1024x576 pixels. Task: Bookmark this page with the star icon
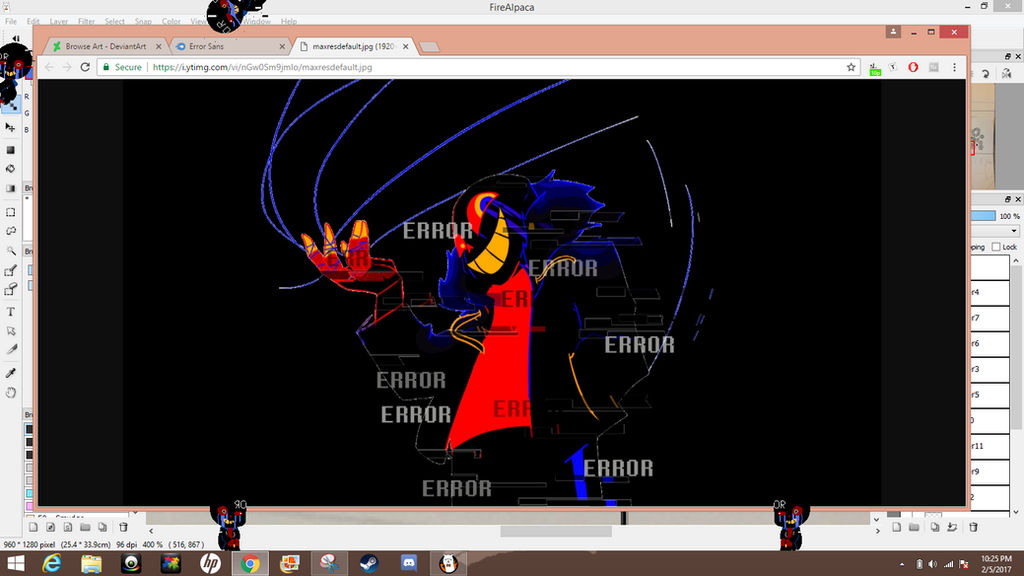point(851,67)
